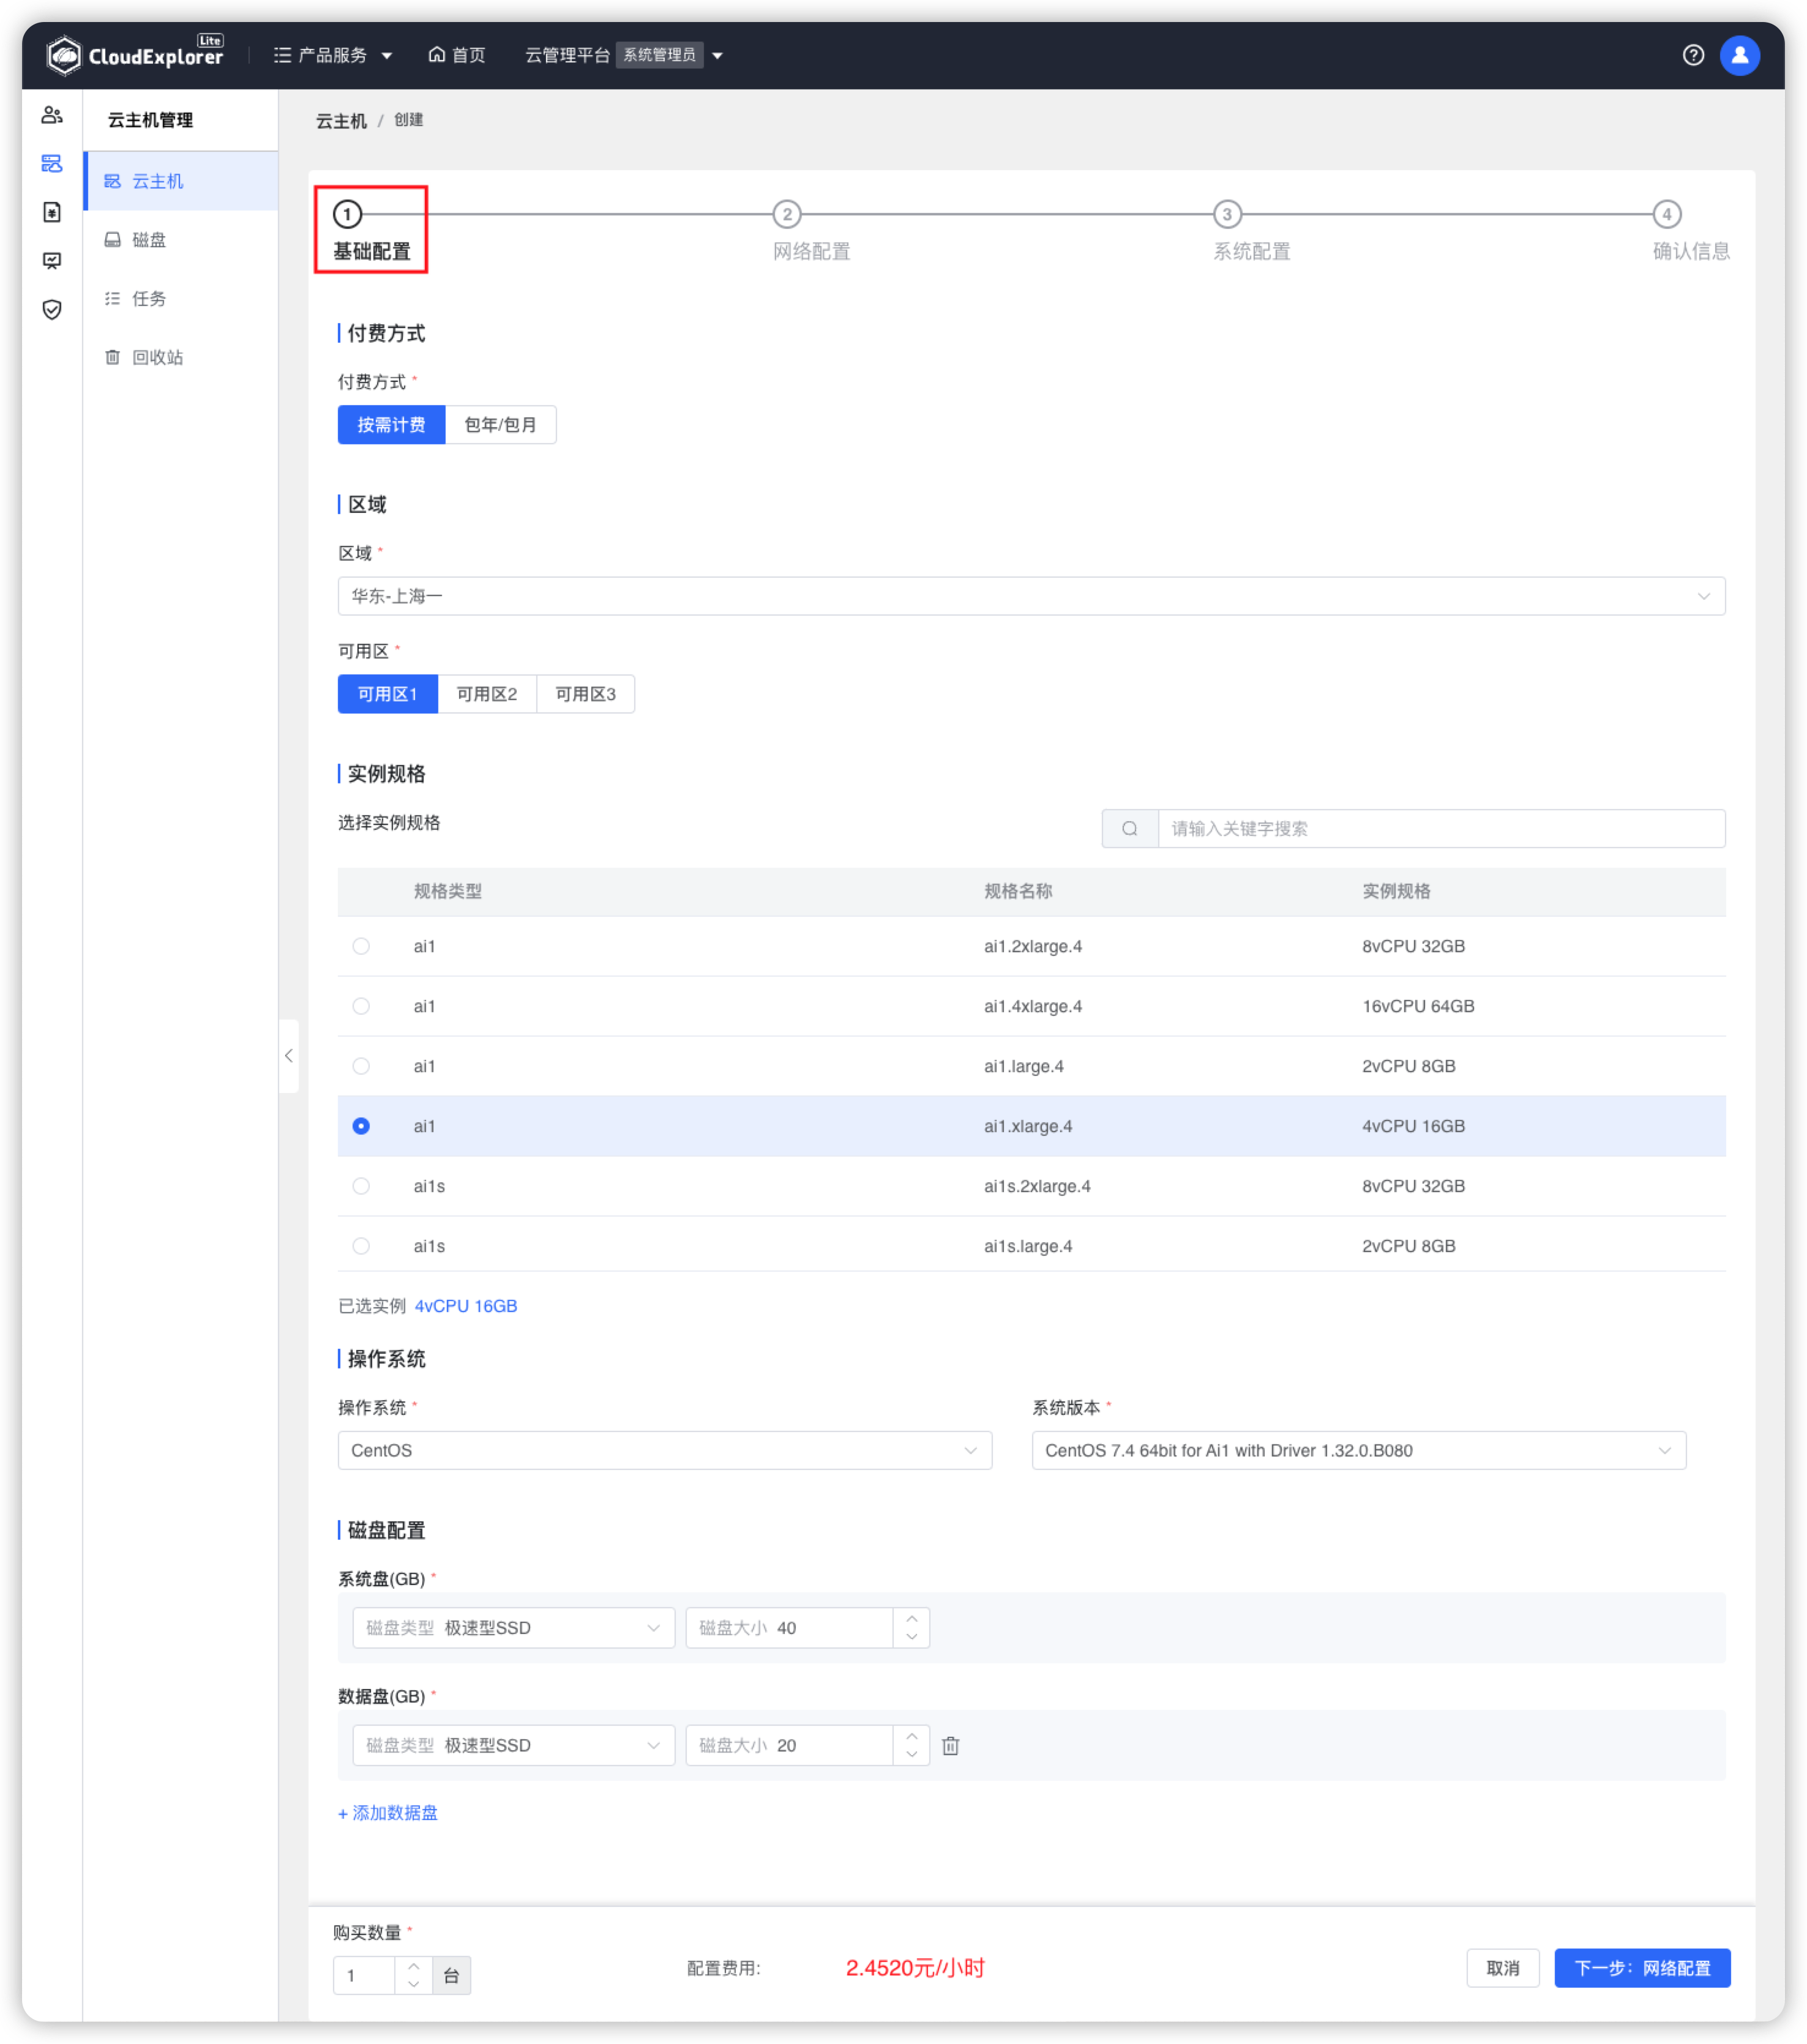
Task: Click the cloud host management rail icon
Action: coord(52,163)
